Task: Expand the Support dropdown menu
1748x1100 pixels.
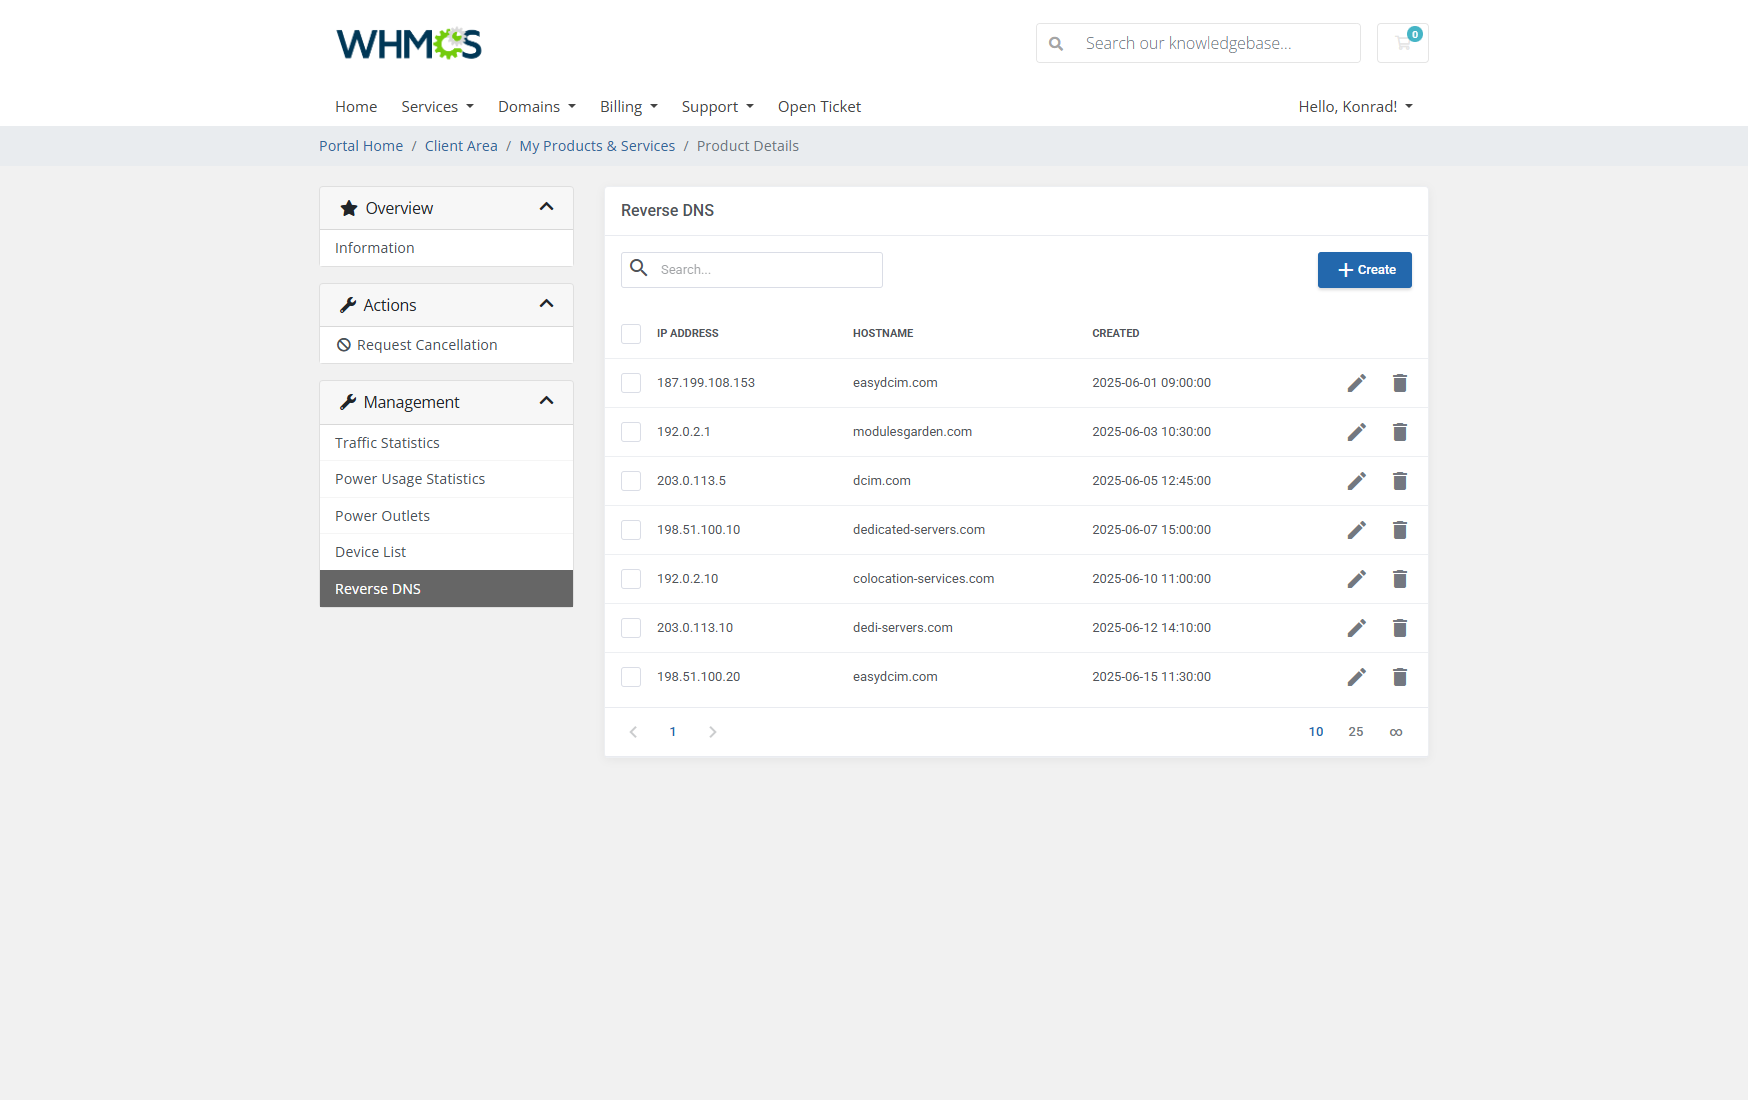Action: [x=717, y=107]
